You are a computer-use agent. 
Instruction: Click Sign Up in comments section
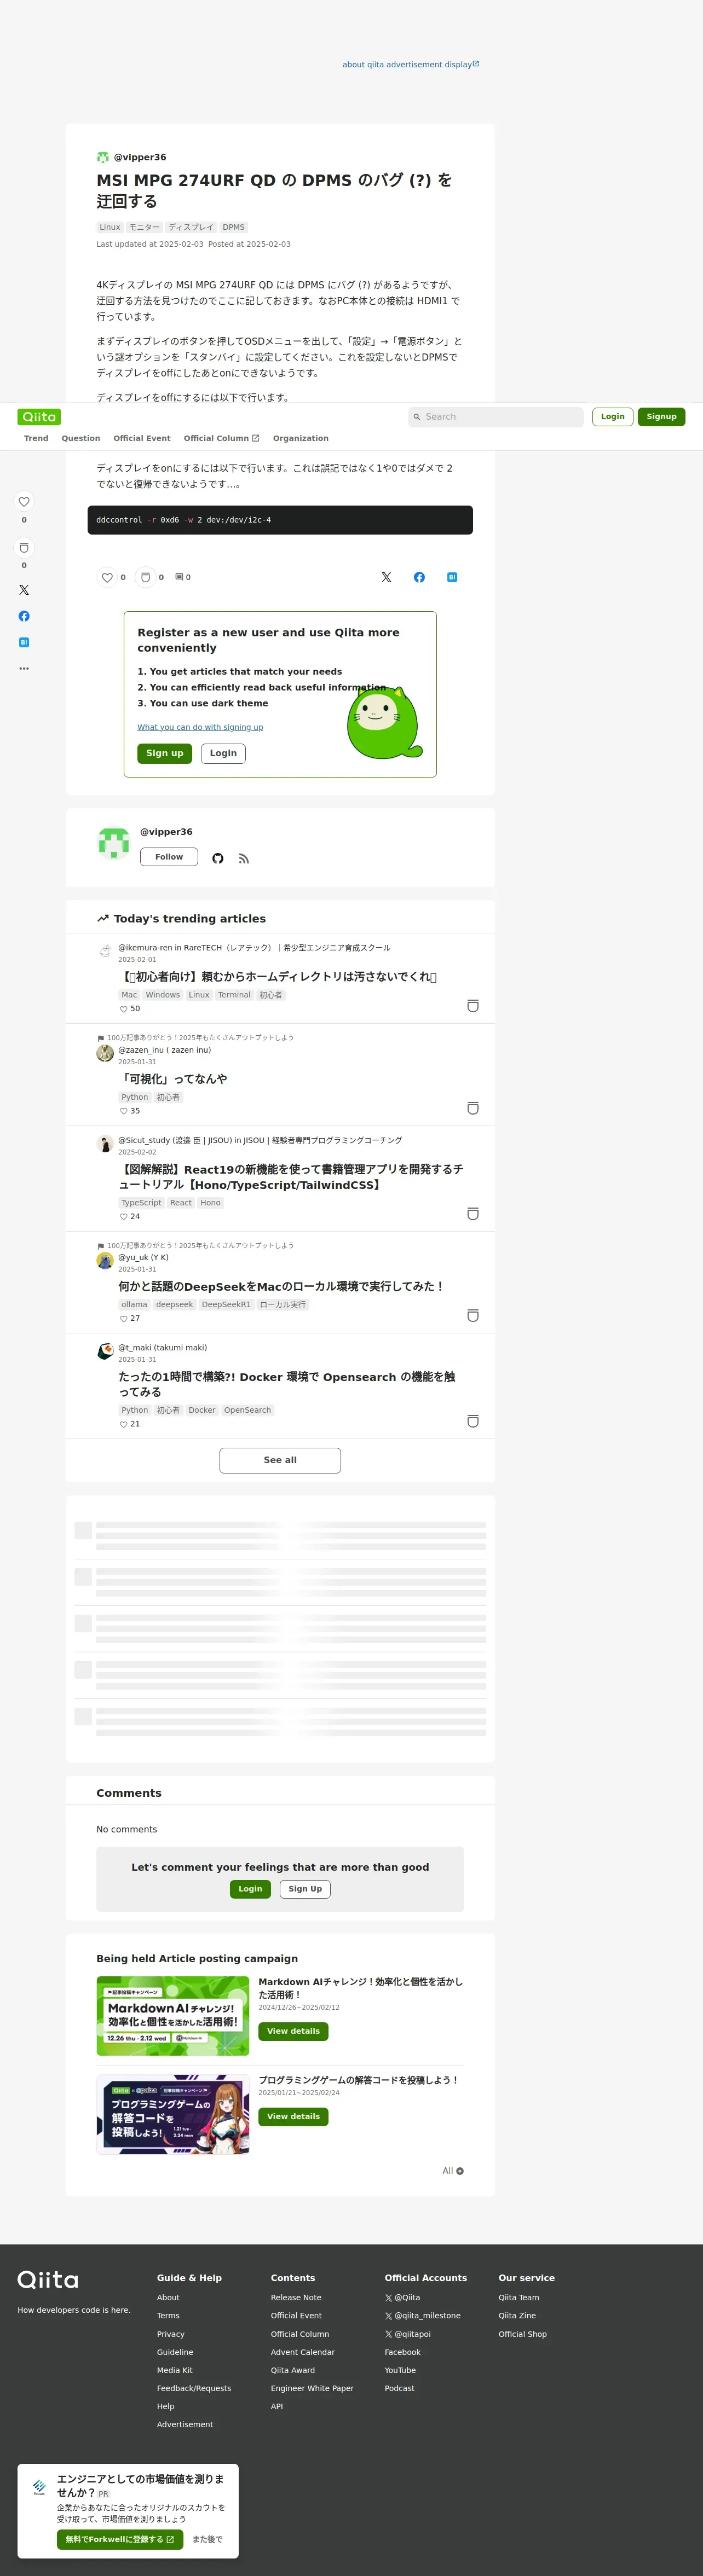coord(305,1889)
